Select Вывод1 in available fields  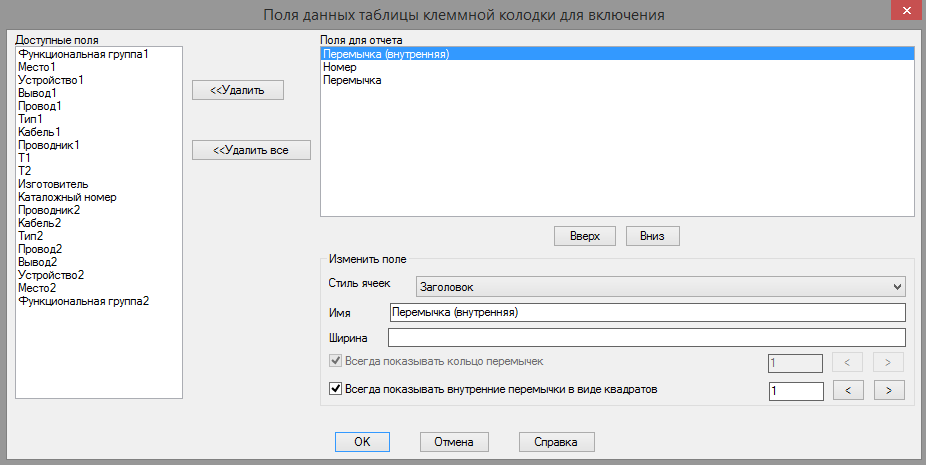point(99,93)
